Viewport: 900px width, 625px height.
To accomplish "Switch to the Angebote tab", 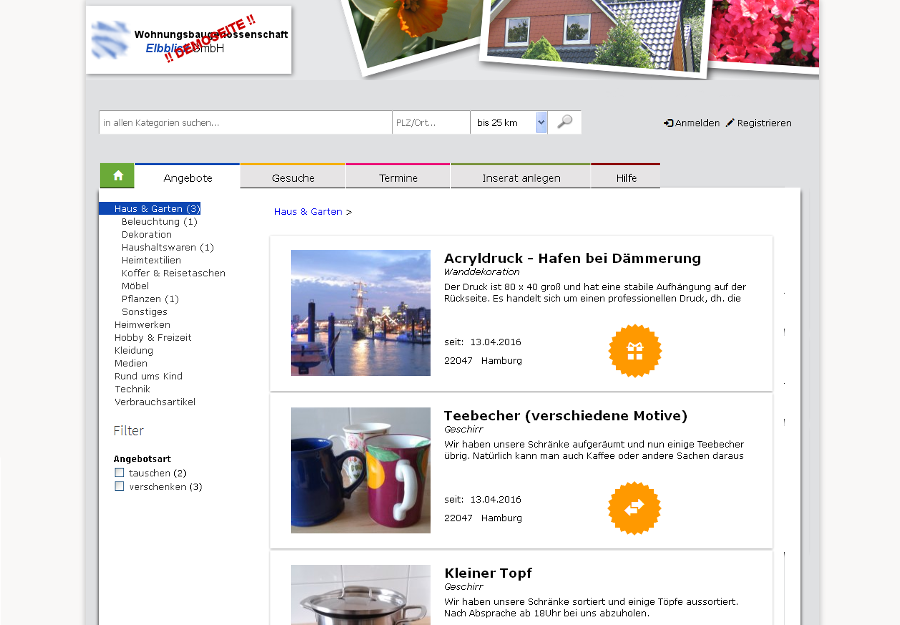I will coord(188,176).
